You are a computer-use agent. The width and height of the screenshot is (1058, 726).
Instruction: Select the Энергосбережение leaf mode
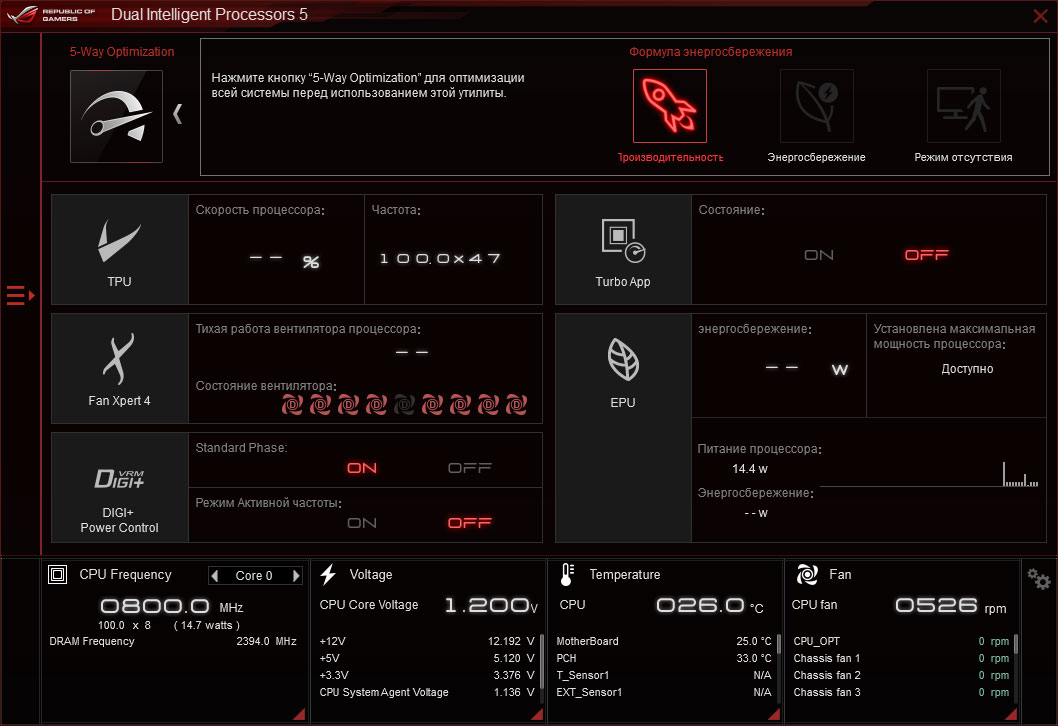click(x=816, y=106)
